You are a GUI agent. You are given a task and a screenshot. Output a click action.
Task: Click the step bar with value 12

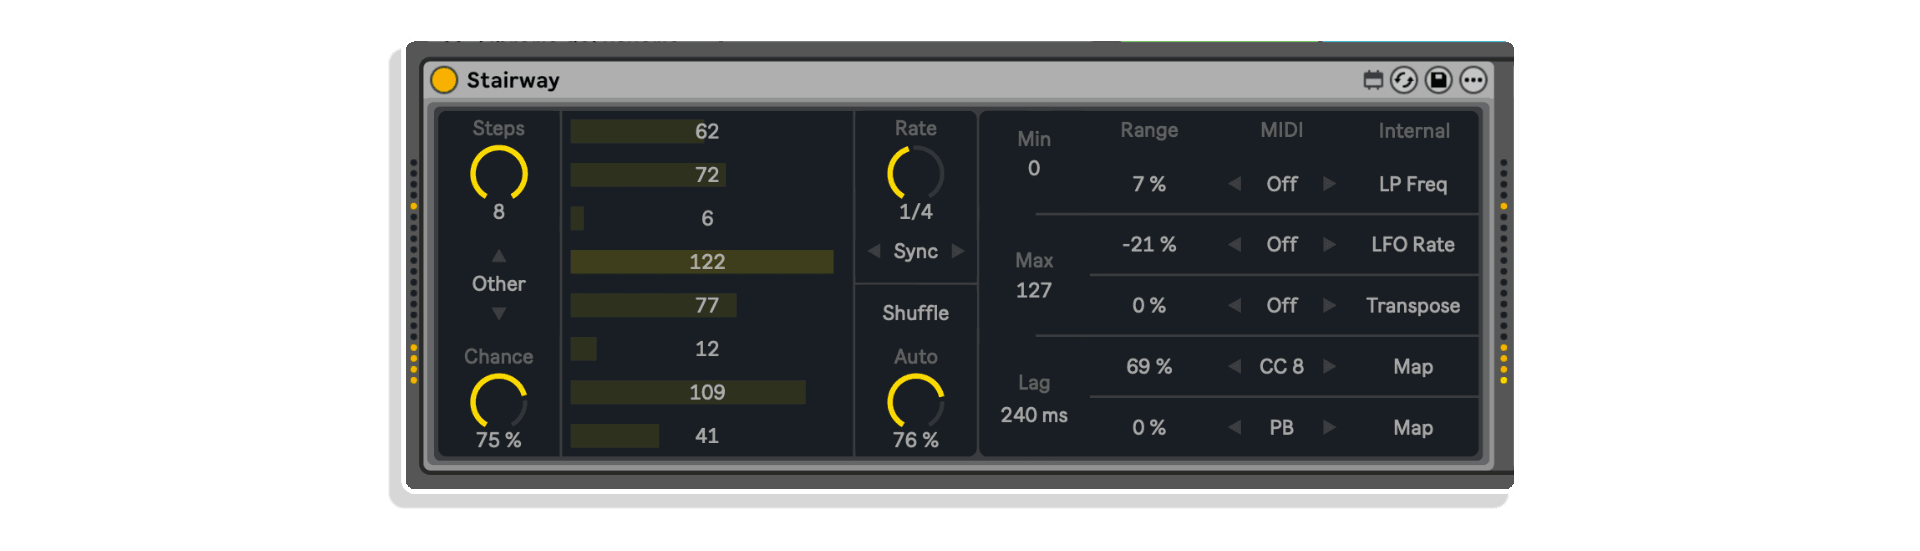click(x=707, y=349)
